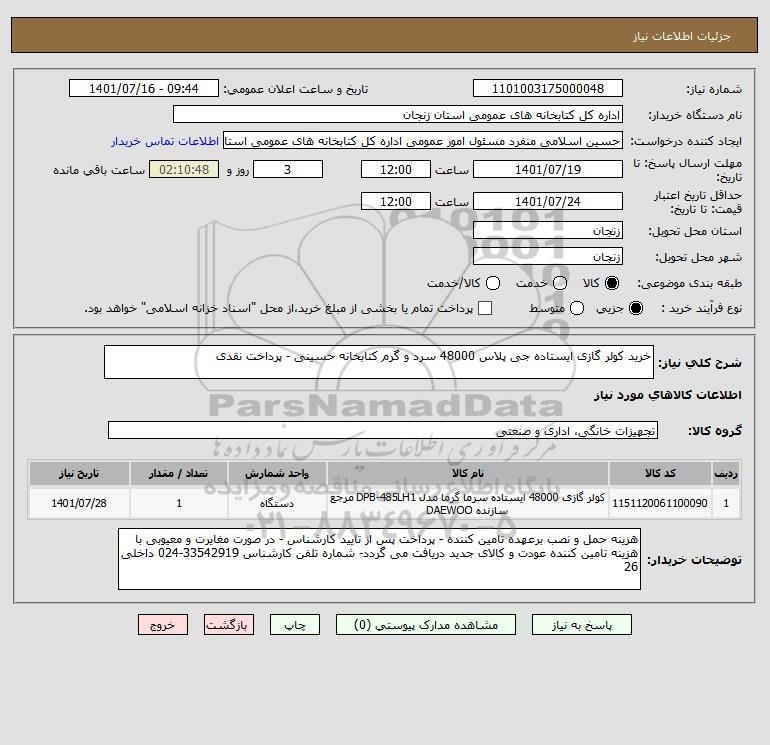770x745 pixels.
Task: Click the goods group field تجهیزات خانگی
Action: coord(383,430)
